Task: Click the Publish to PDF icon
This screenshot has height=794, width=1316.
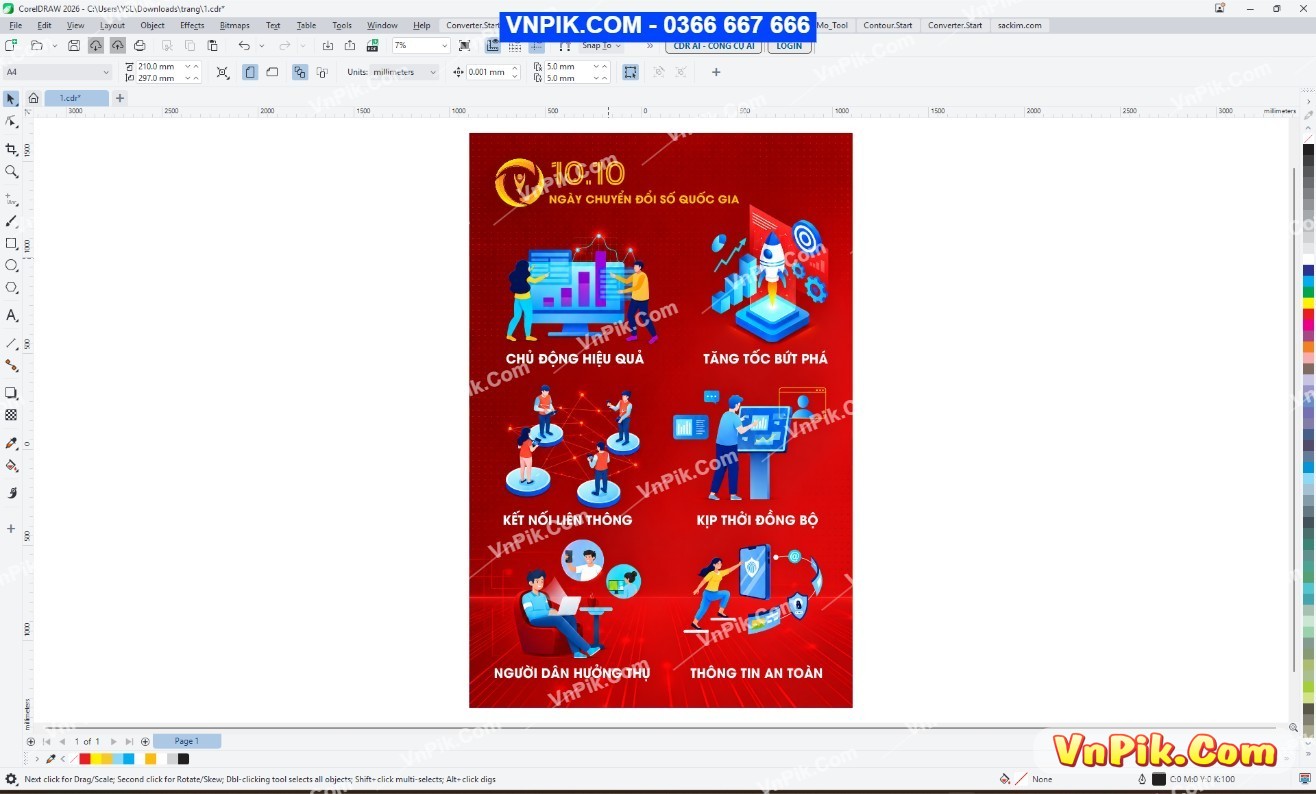Action: [372, 46]
